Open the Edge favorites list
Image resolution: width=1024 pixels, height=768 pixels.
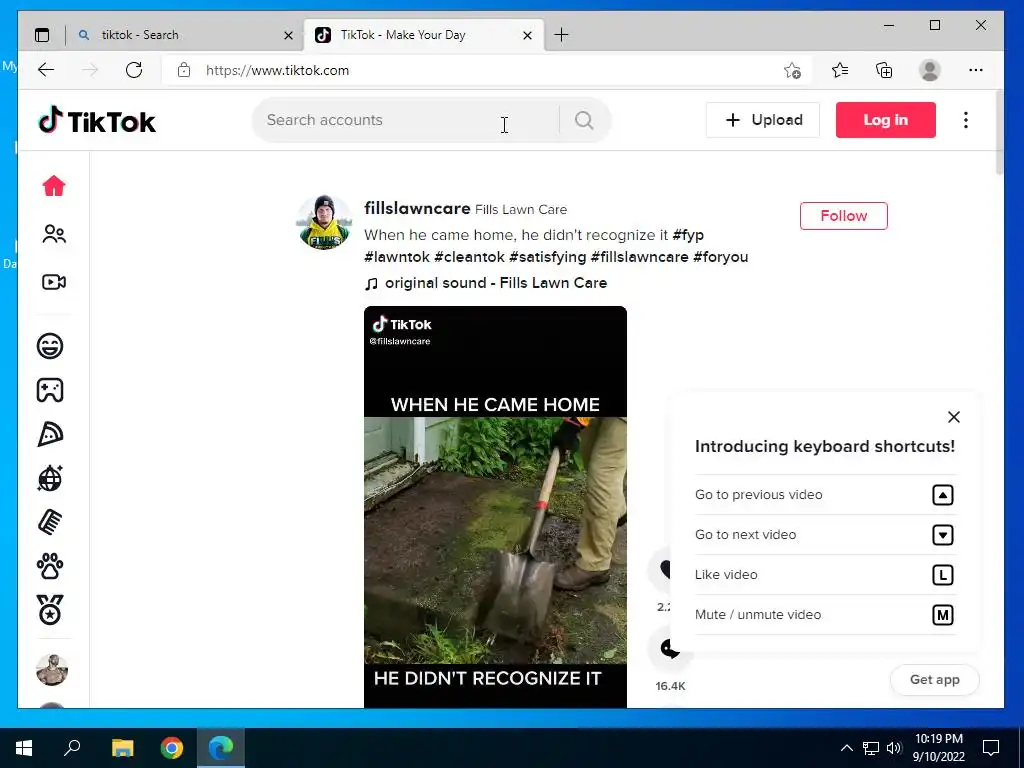click(x=840, y=70)
